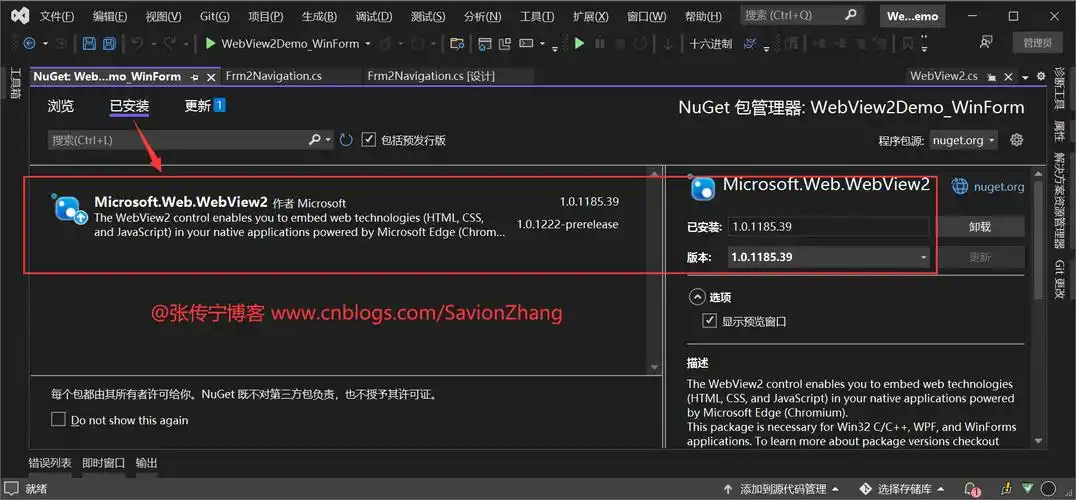Image resolution: width=1076 pixels, height=500 pixels.
Task: Open the 输出 output panel
Action: [146, 463]
